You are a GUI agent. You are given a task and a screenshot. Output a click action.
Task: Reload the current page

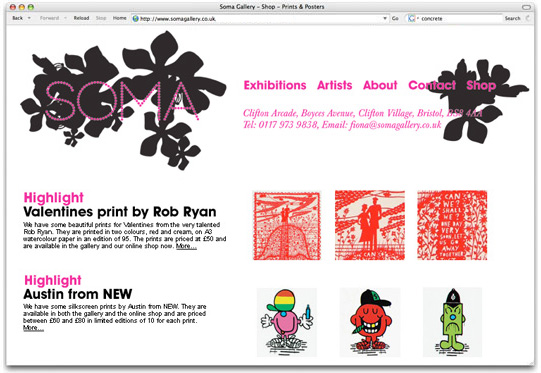(81, 18)
